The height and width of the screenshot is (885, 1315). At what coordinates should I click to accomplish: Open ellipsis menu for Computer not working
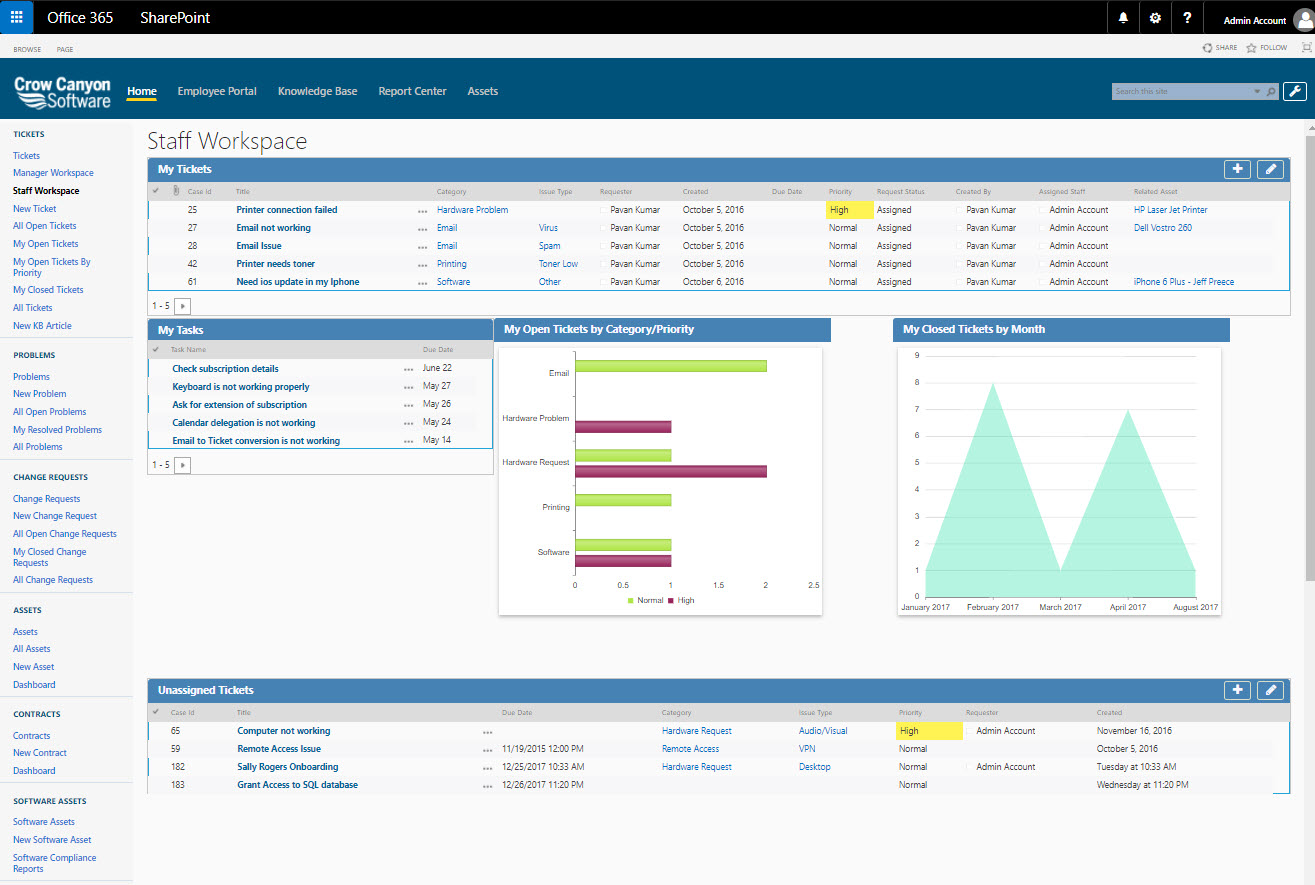click(x=487, y=732)
